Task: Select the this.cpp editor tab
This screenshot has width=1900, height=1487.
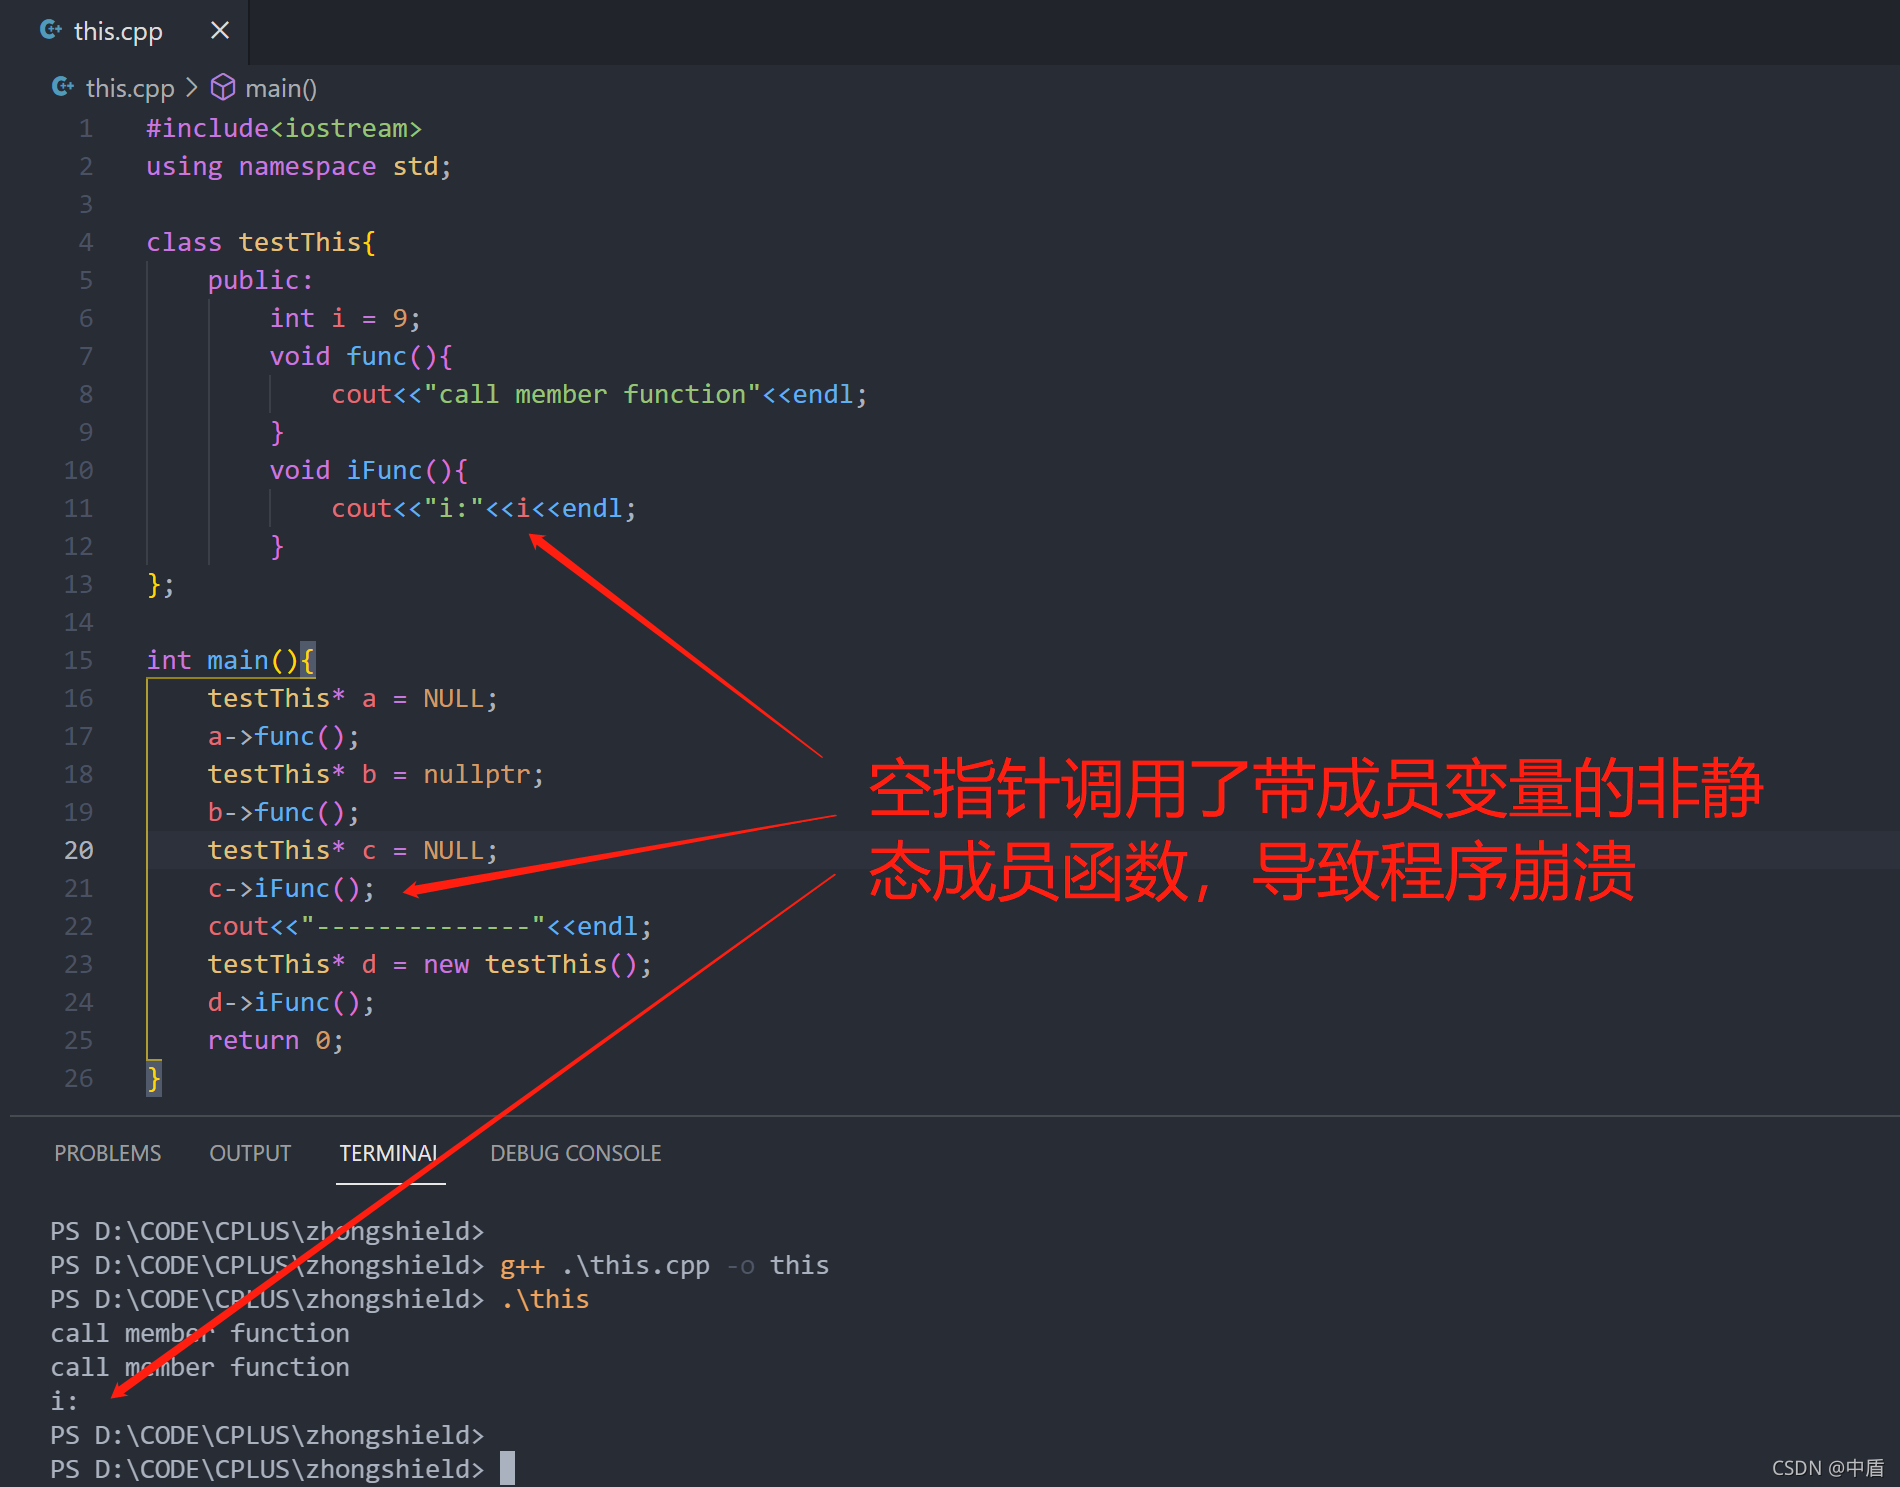Action: [x=120, y=30]
